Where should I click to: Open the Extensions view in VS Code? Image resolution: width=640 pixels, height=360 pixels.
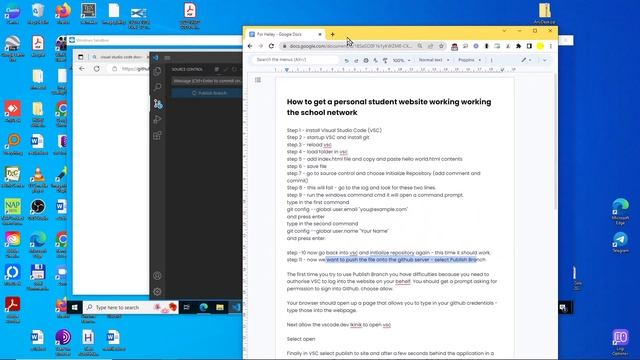(158, 136)
